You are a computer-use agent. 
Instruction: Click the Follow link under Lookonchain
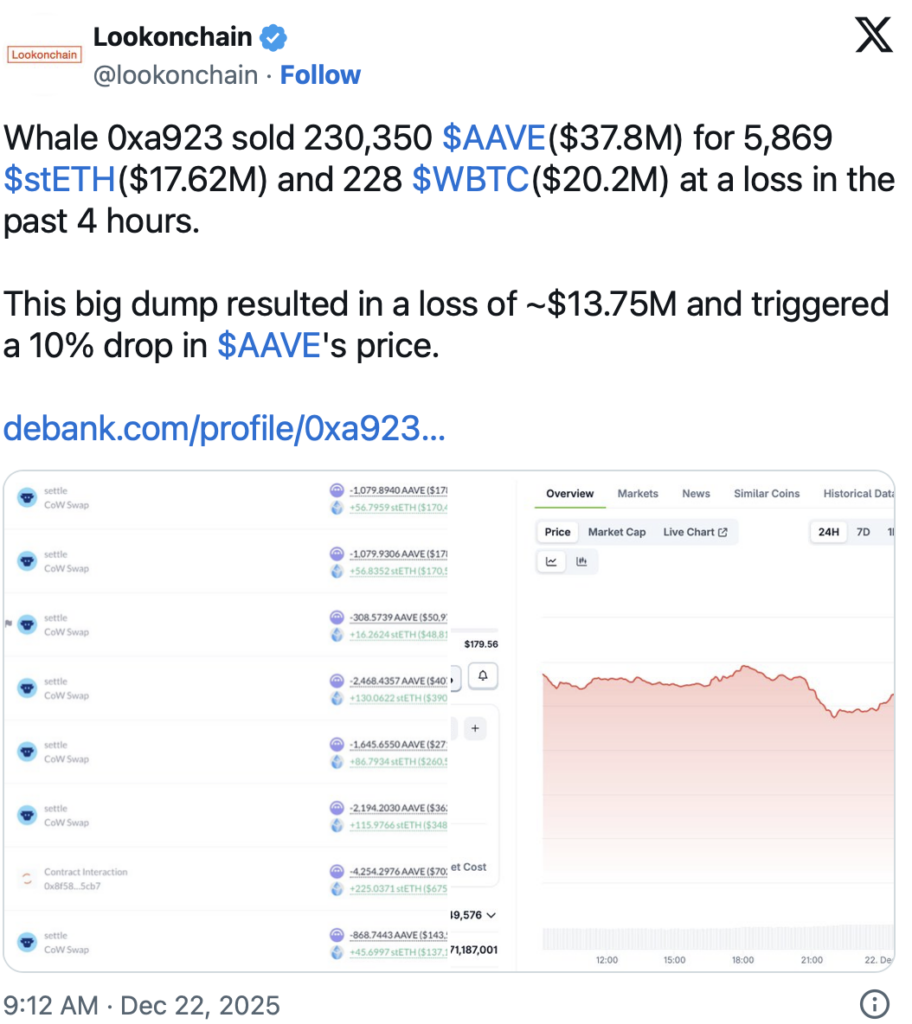(320, 74)
